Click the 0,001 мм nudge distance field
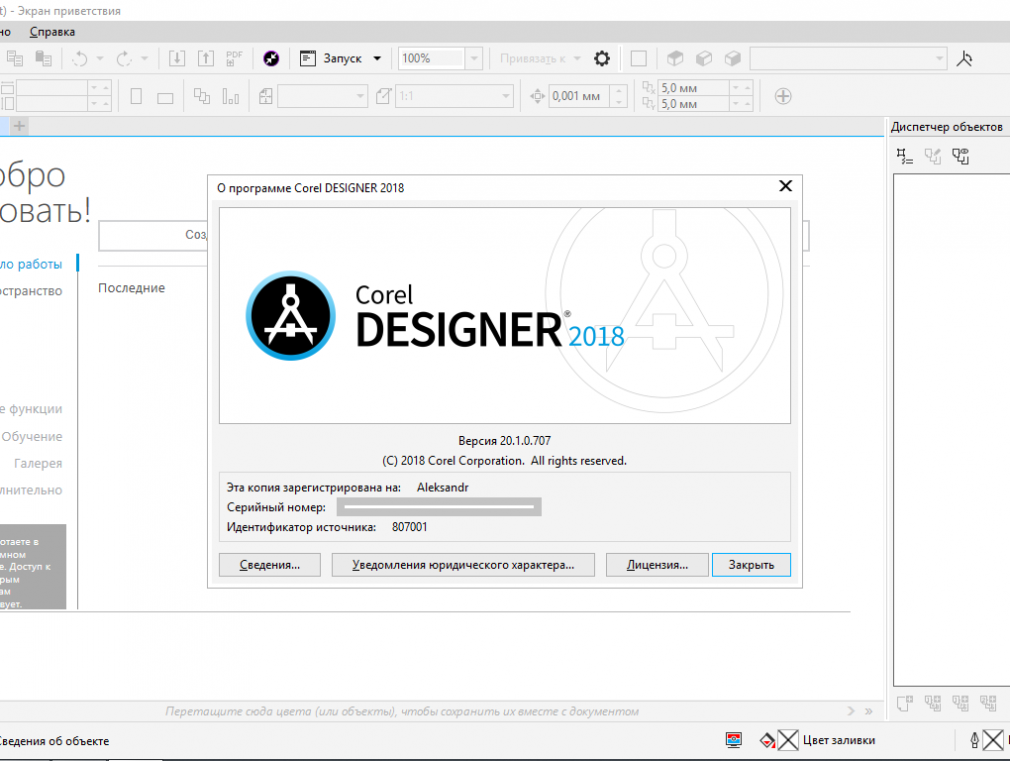1010x761 pixels. tap(578, 97)
